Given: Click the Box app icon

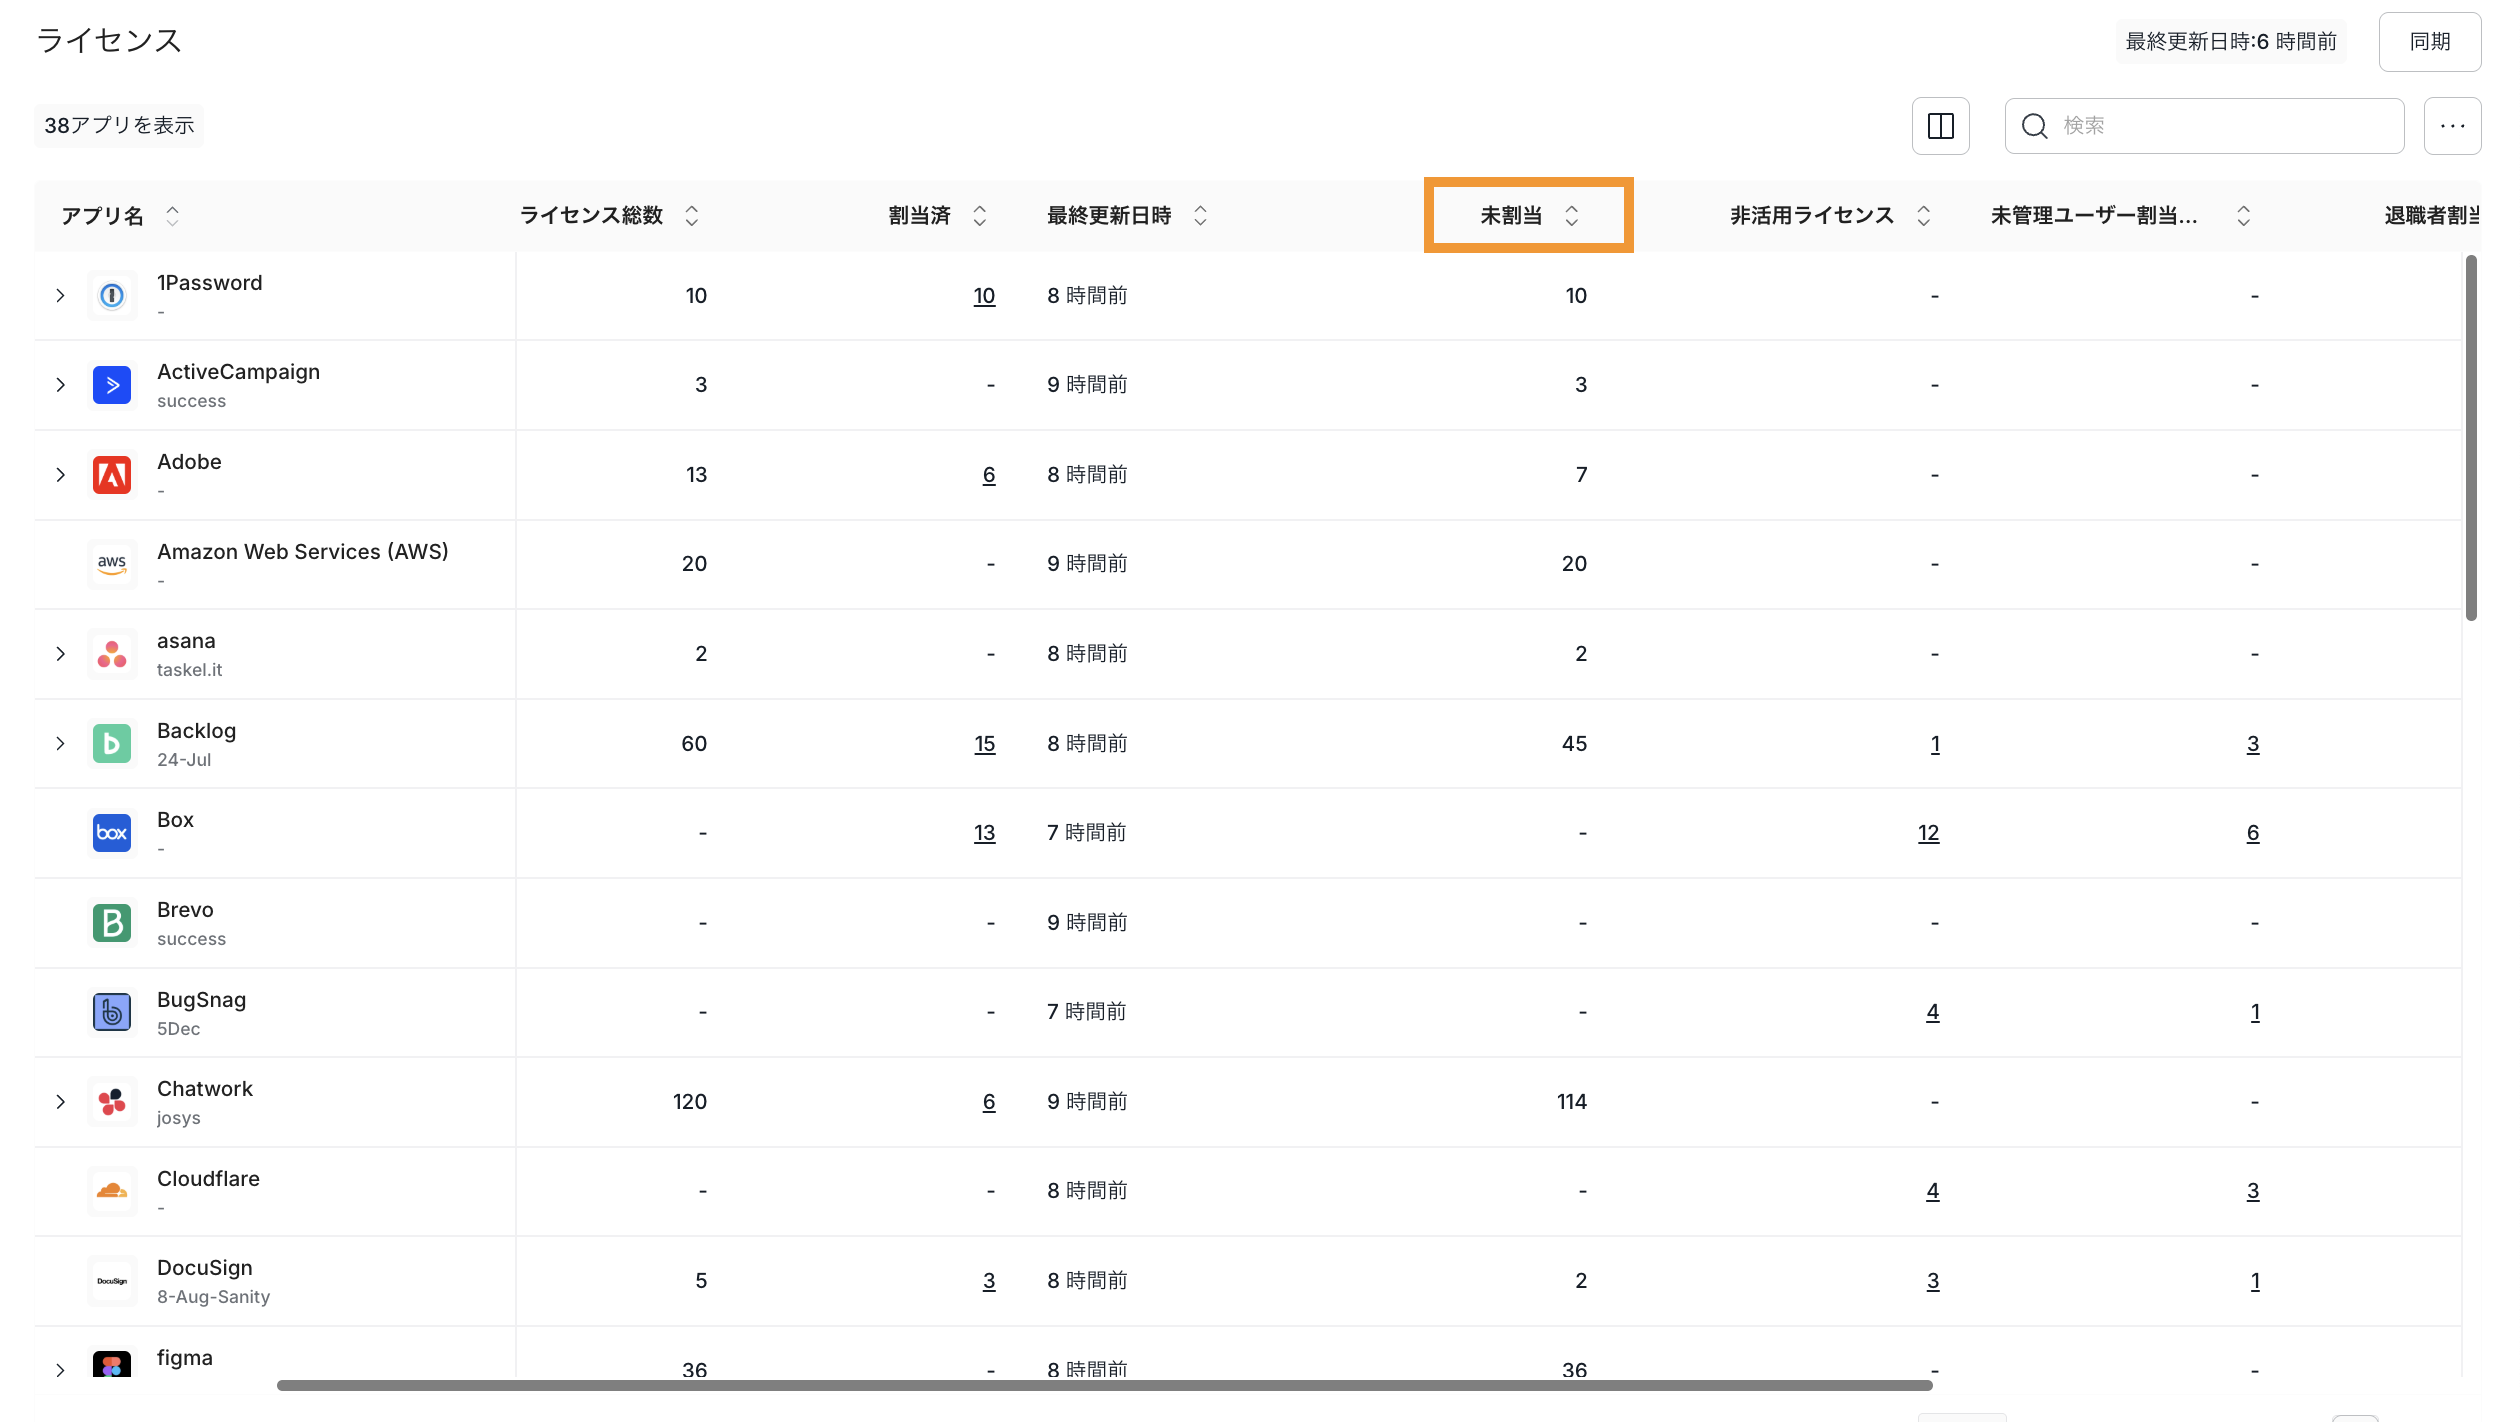Looking at the screenshot, I should coord(112,833).
